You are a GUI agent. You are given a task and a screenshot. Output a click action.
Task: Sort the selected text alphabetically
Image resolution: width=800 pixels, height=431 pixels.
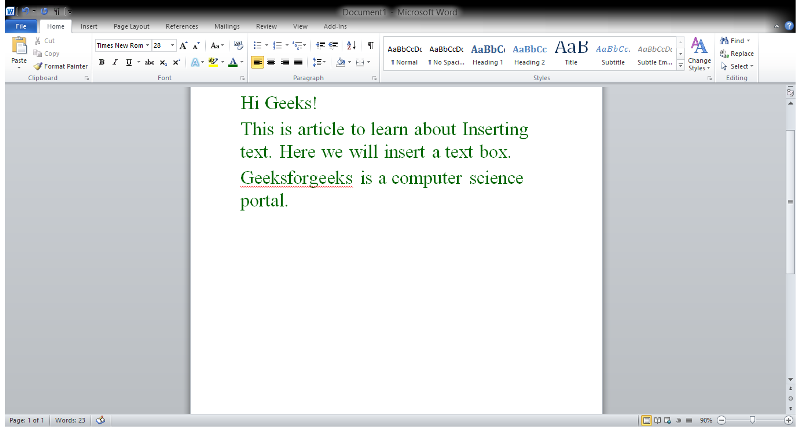351,45
